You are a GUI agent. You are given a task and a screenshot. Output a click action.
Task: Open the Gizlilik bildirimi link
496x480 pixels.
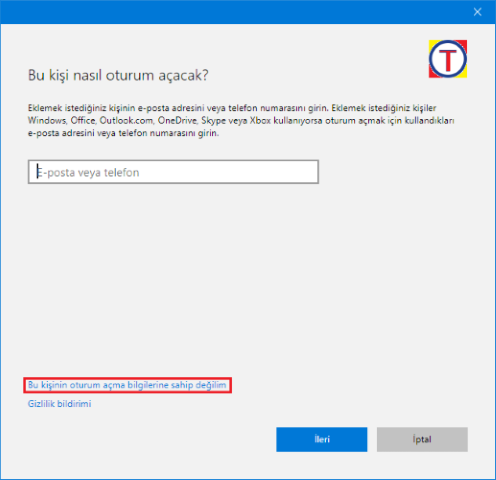click(59, 404)
